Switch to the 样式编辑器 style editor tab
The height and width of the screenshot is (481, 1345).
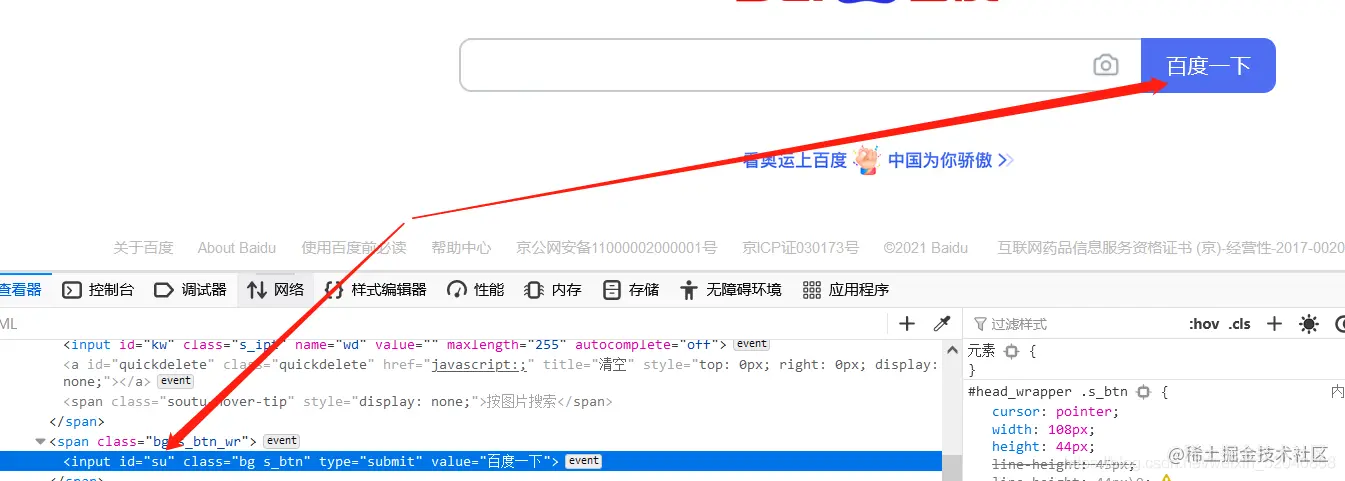[376, 290]
